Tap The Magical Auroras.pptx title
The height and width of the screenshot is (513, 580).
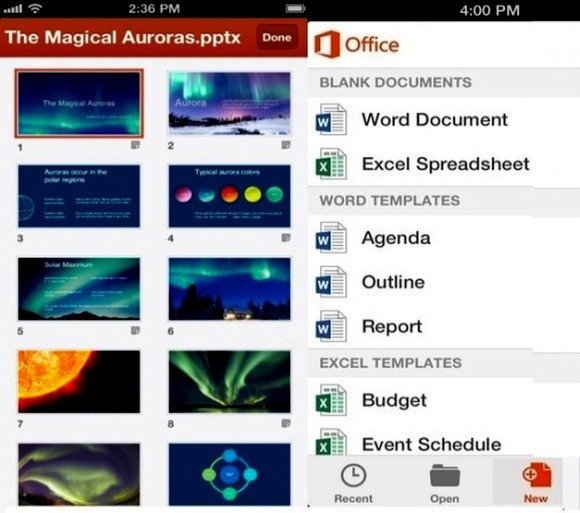click(123, 38)
